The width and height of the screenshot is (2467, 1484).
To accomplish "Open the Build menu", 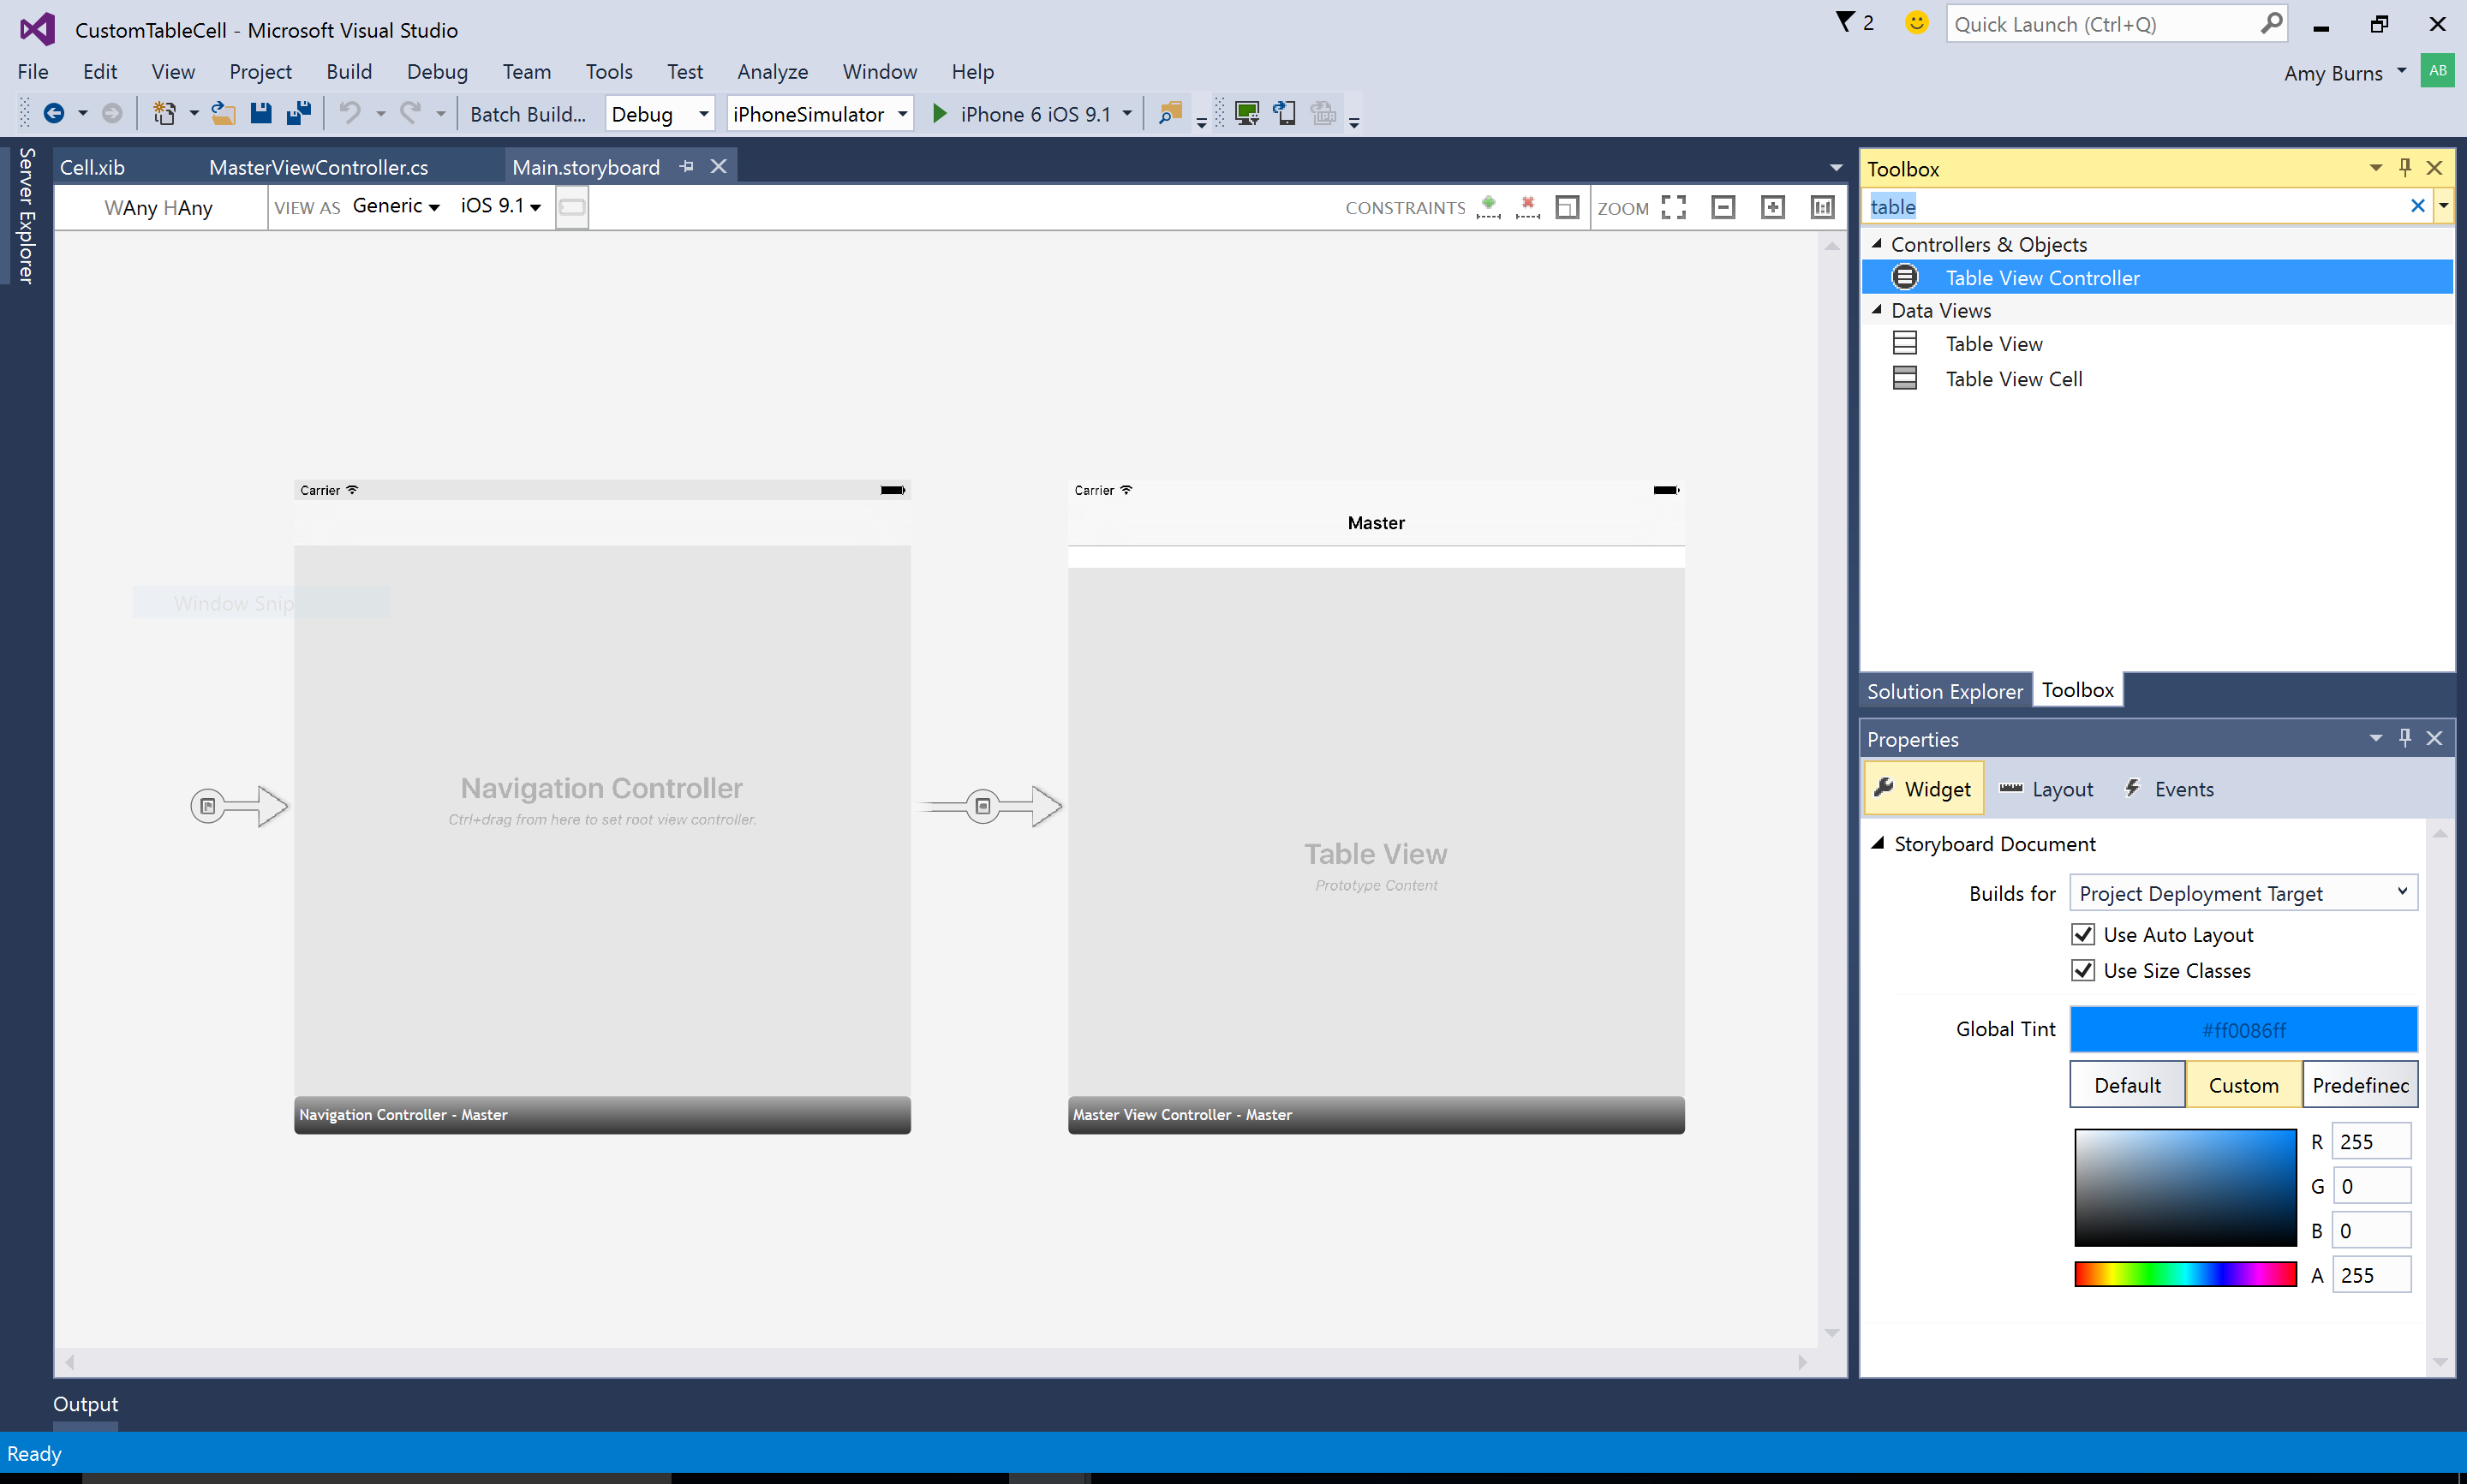I will [349, 71].
